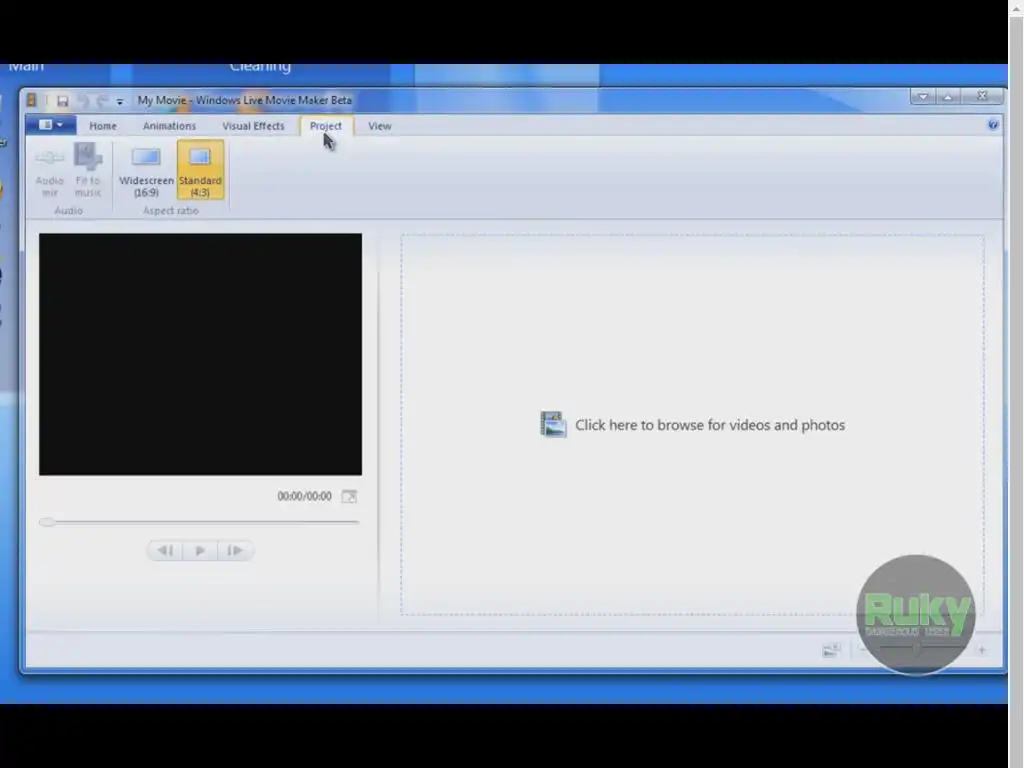The image size is (1024, 768).
Task: Minimize the Movie Maker window
Action: (923, 97)
